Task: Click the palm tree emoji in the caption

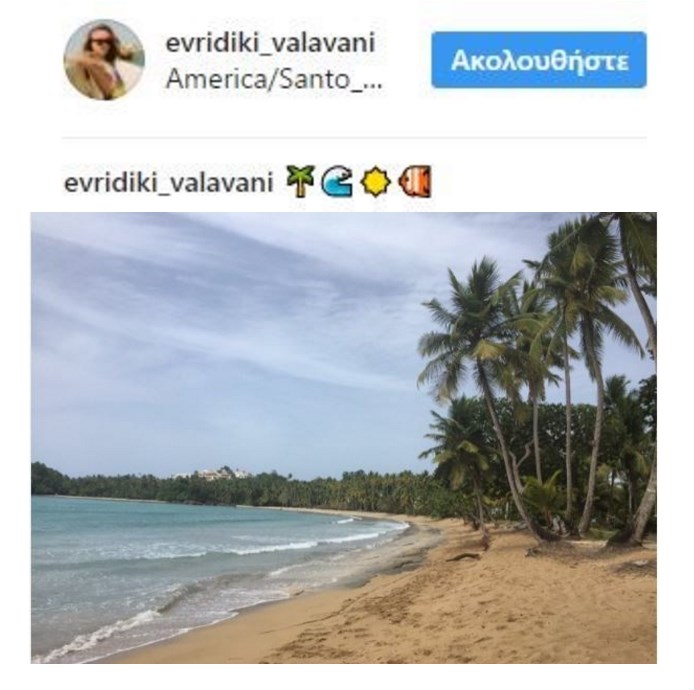Action: tap(301, 181)
